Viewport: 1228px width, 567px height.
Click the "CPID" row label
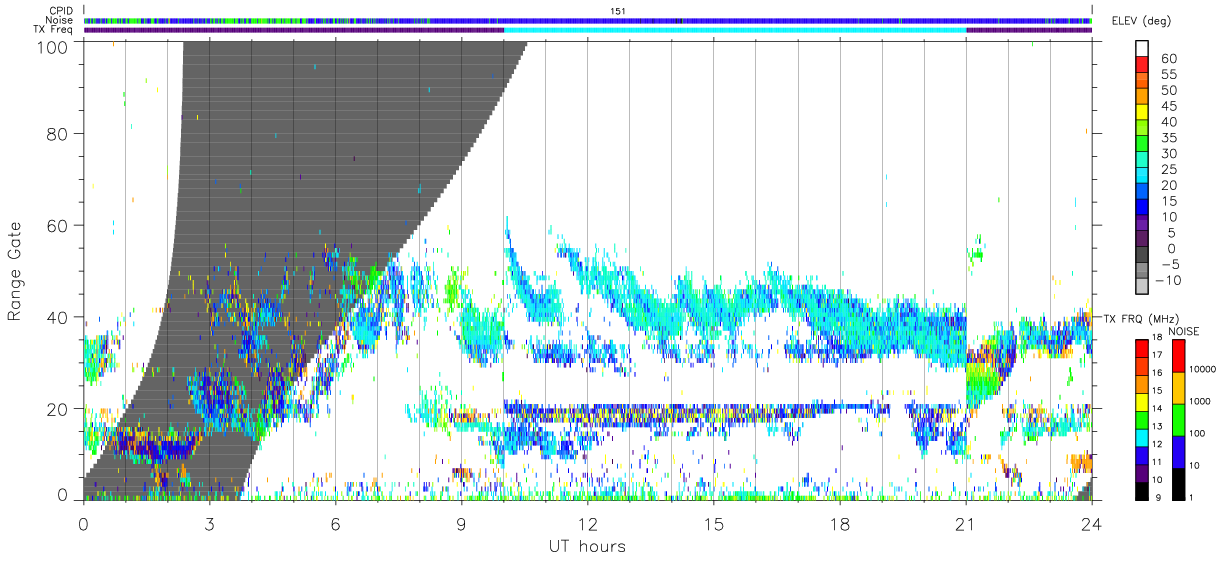(x=62, y=11)
